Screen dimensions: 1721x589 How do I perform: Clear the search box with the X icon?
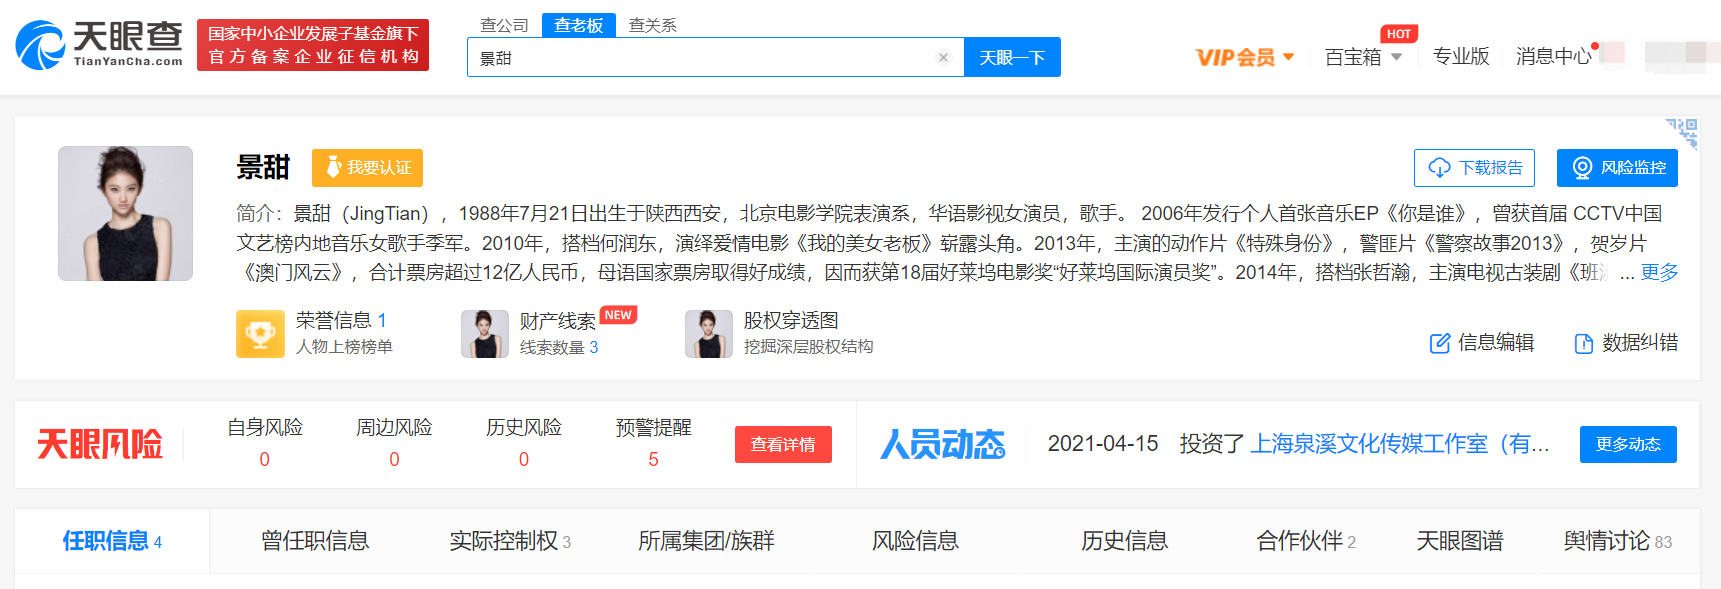point(943,58)
